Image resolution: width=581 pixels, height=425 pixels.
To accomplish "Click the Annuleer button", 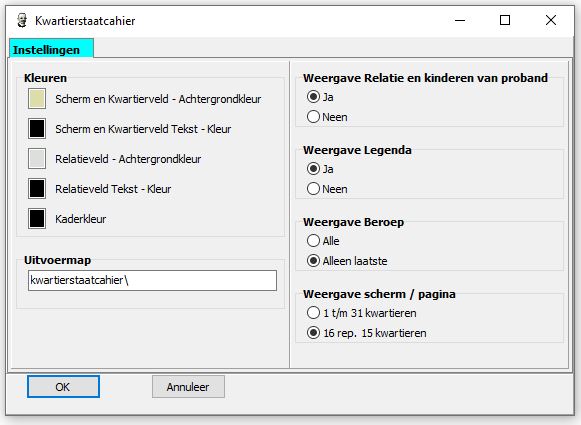I will 188,386.
